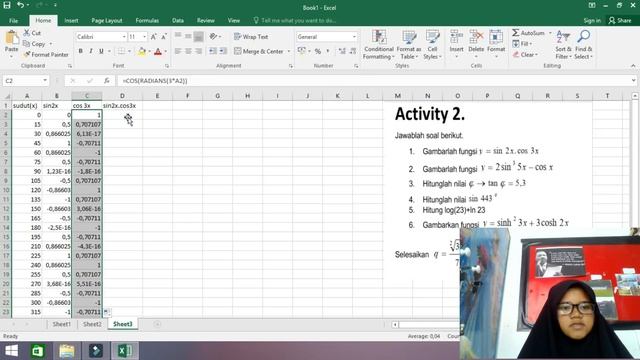The image size is (640, 360).
Task: Expand the Merge & Center dropdown arrow
Action: [x=289, y=51]
